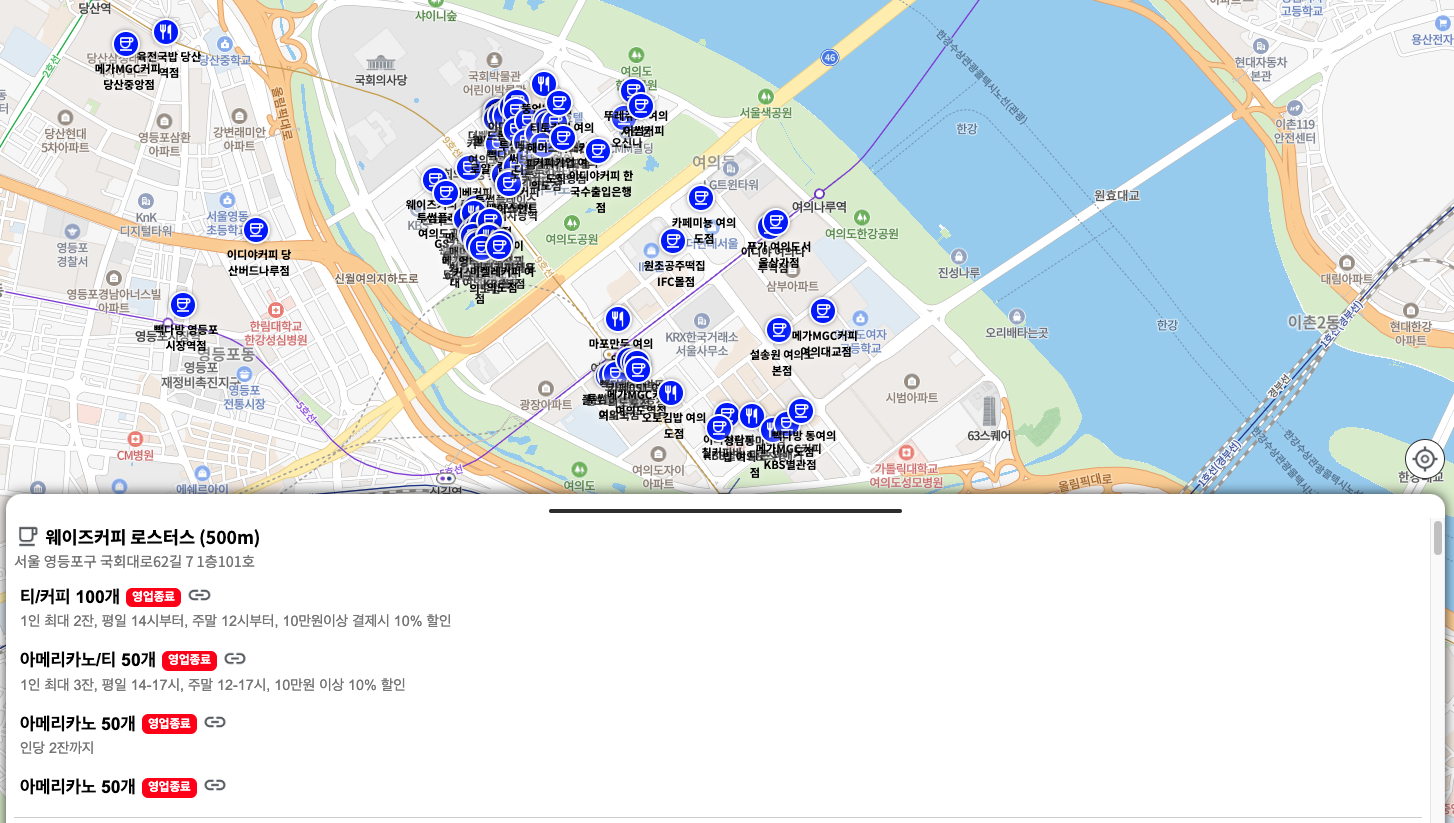Click the 웨이즈커피 로스터스 (500m) title
The image size is (1454, 823).
(153, 537)
